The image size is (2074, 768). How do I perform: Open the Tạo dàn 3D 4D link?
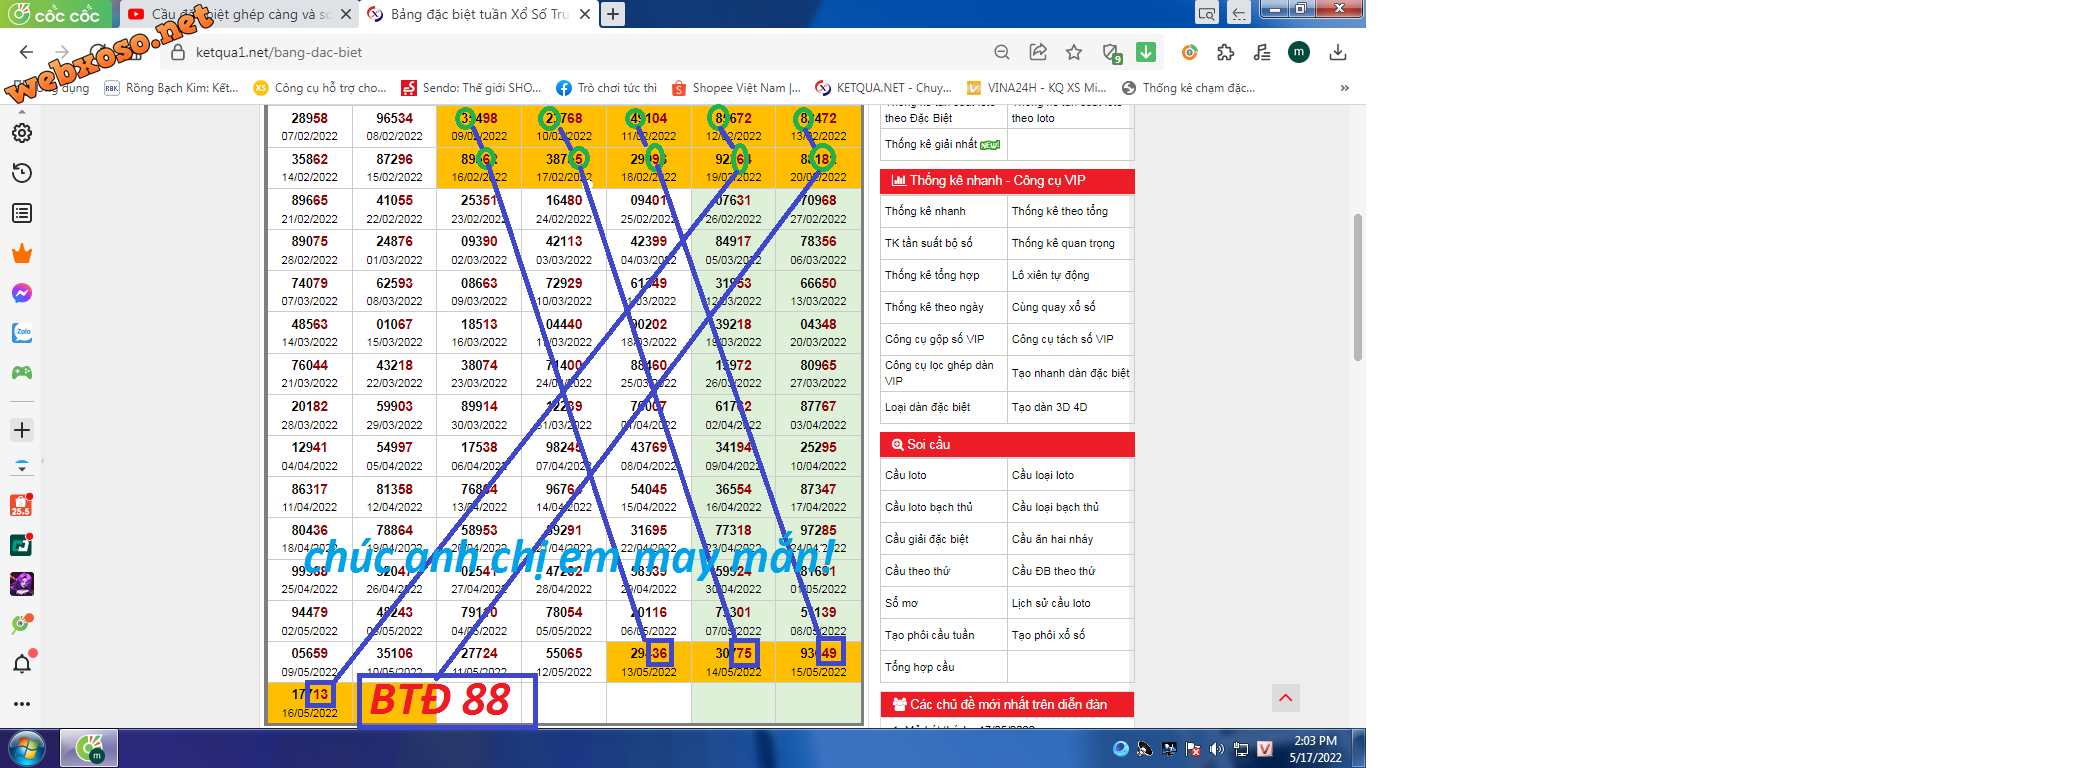pyautogui.click(x=1049, y=407)
